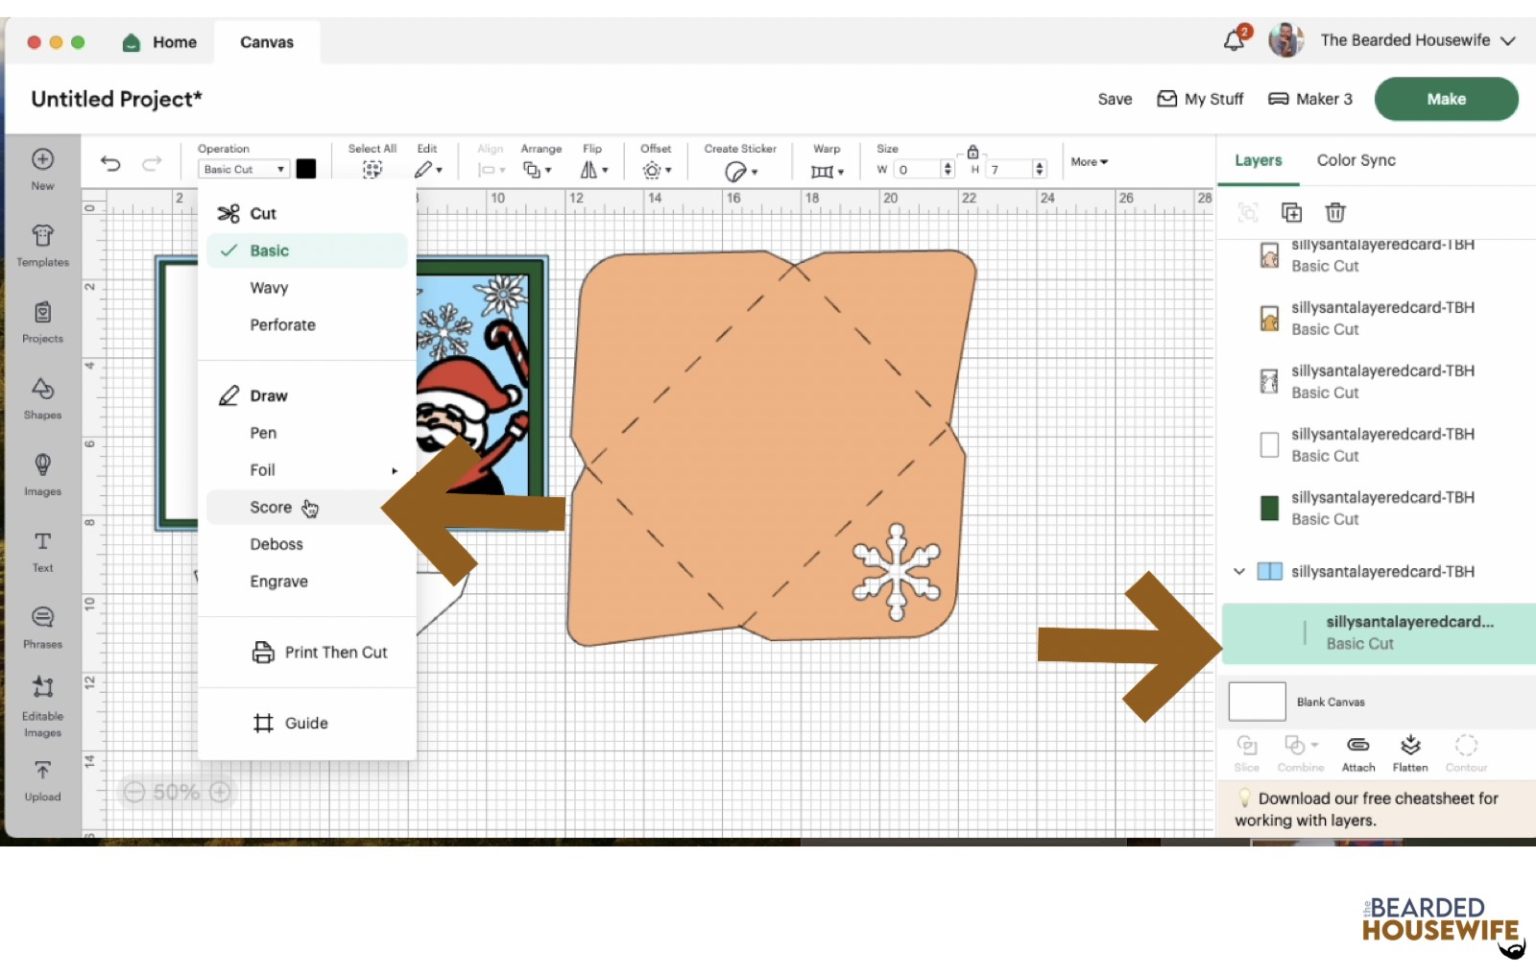Click the Upload icon in sidebar
Screen dimensions: 1536x976
pyautogui.click(x=42, y=771)
